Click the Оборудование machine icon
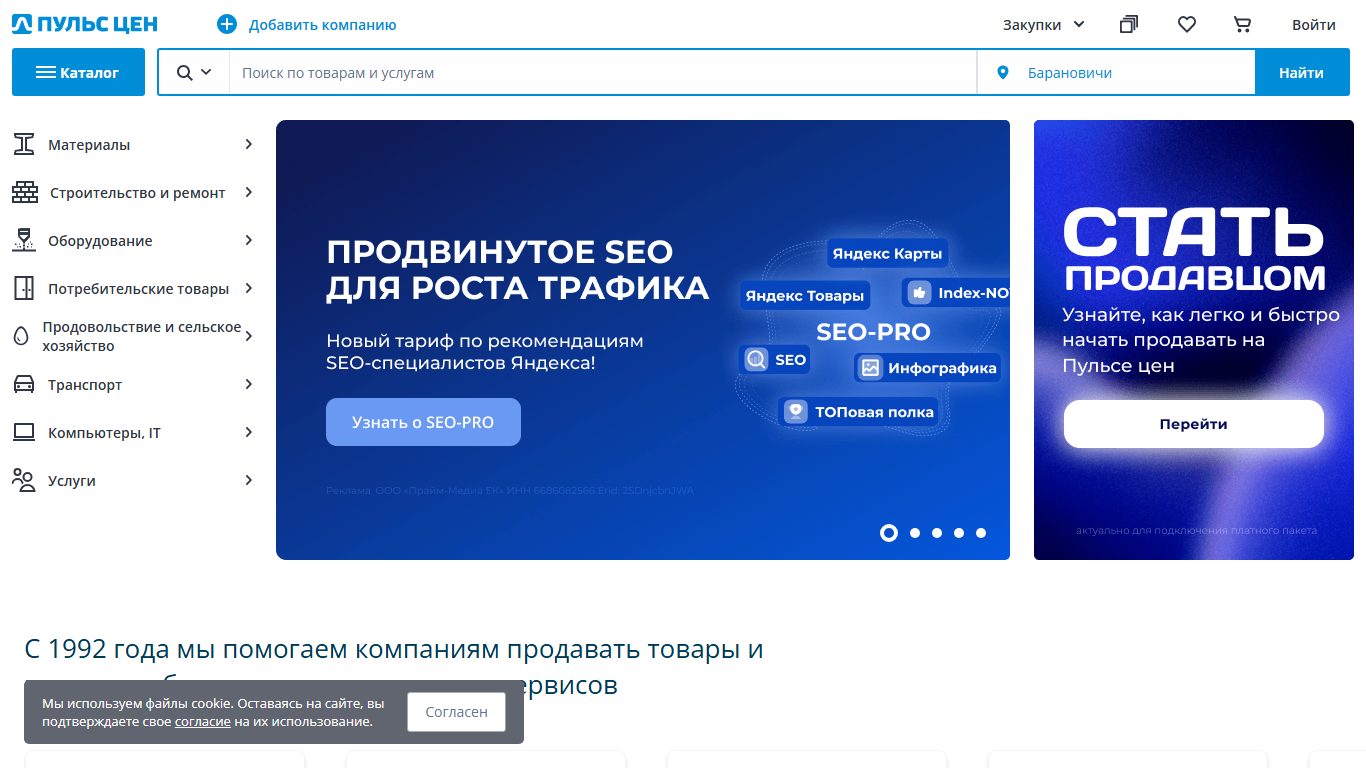The image size is (1366, 768). click(24, 240)
